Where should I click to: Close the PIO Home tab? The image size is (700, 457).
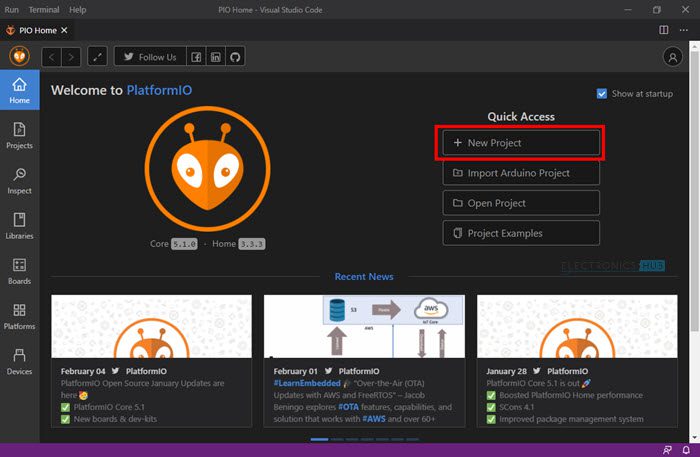[64, 30]
